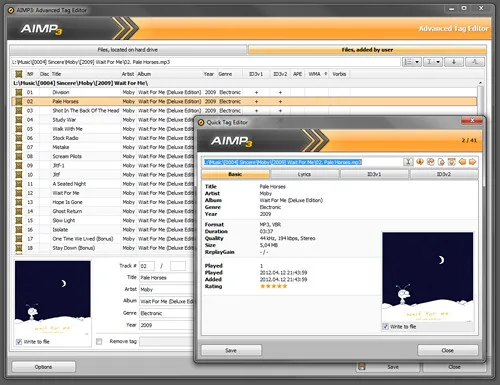Viewport: 500px width, 385px height.
Task: Click the floppy disk icon next to Save
Action: click(361, 367)
